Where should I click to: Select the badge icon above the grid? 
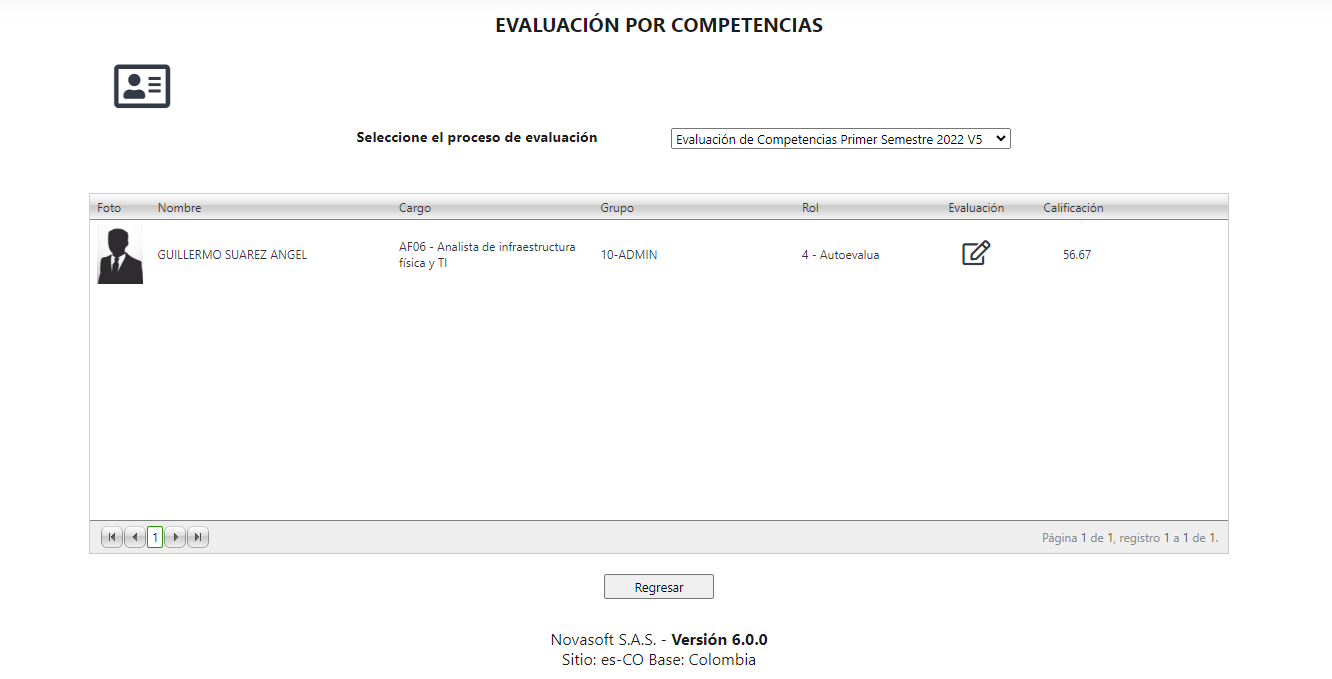141,86
